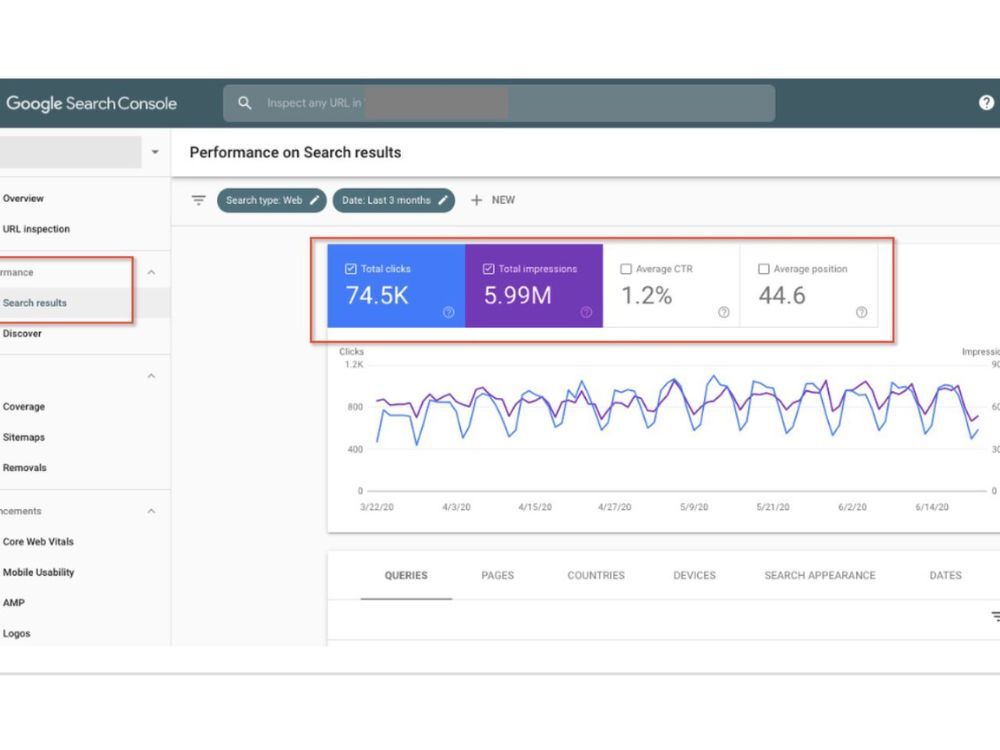Click the filter list icon beside Search type
Image resolution: width=1000 pixels, height=750 pixels.
pos(198,200)
